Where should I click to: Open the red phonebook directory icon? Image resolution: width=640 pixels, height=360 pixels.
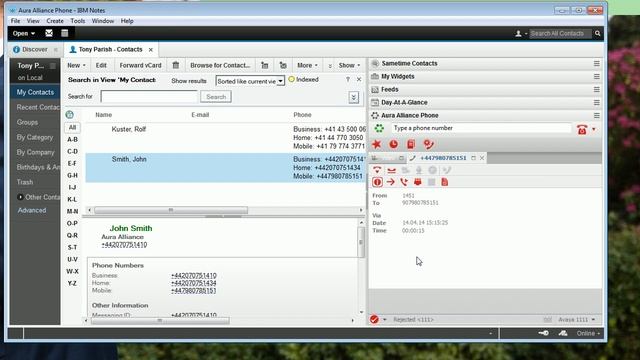pos(411,144)
